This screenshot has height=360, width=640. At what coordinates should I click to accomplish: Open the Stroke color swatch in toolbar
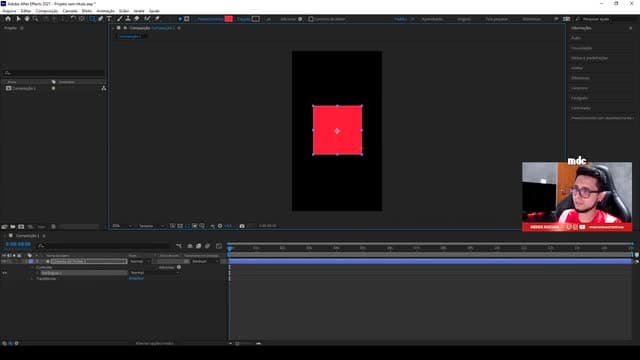pyautogui.click(x=256, y=19)
